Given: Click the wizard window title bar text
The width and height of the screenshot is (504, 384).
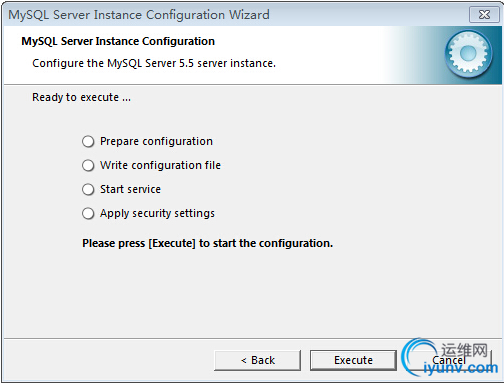Looking at the screenshot, I should tap(139, 15).
